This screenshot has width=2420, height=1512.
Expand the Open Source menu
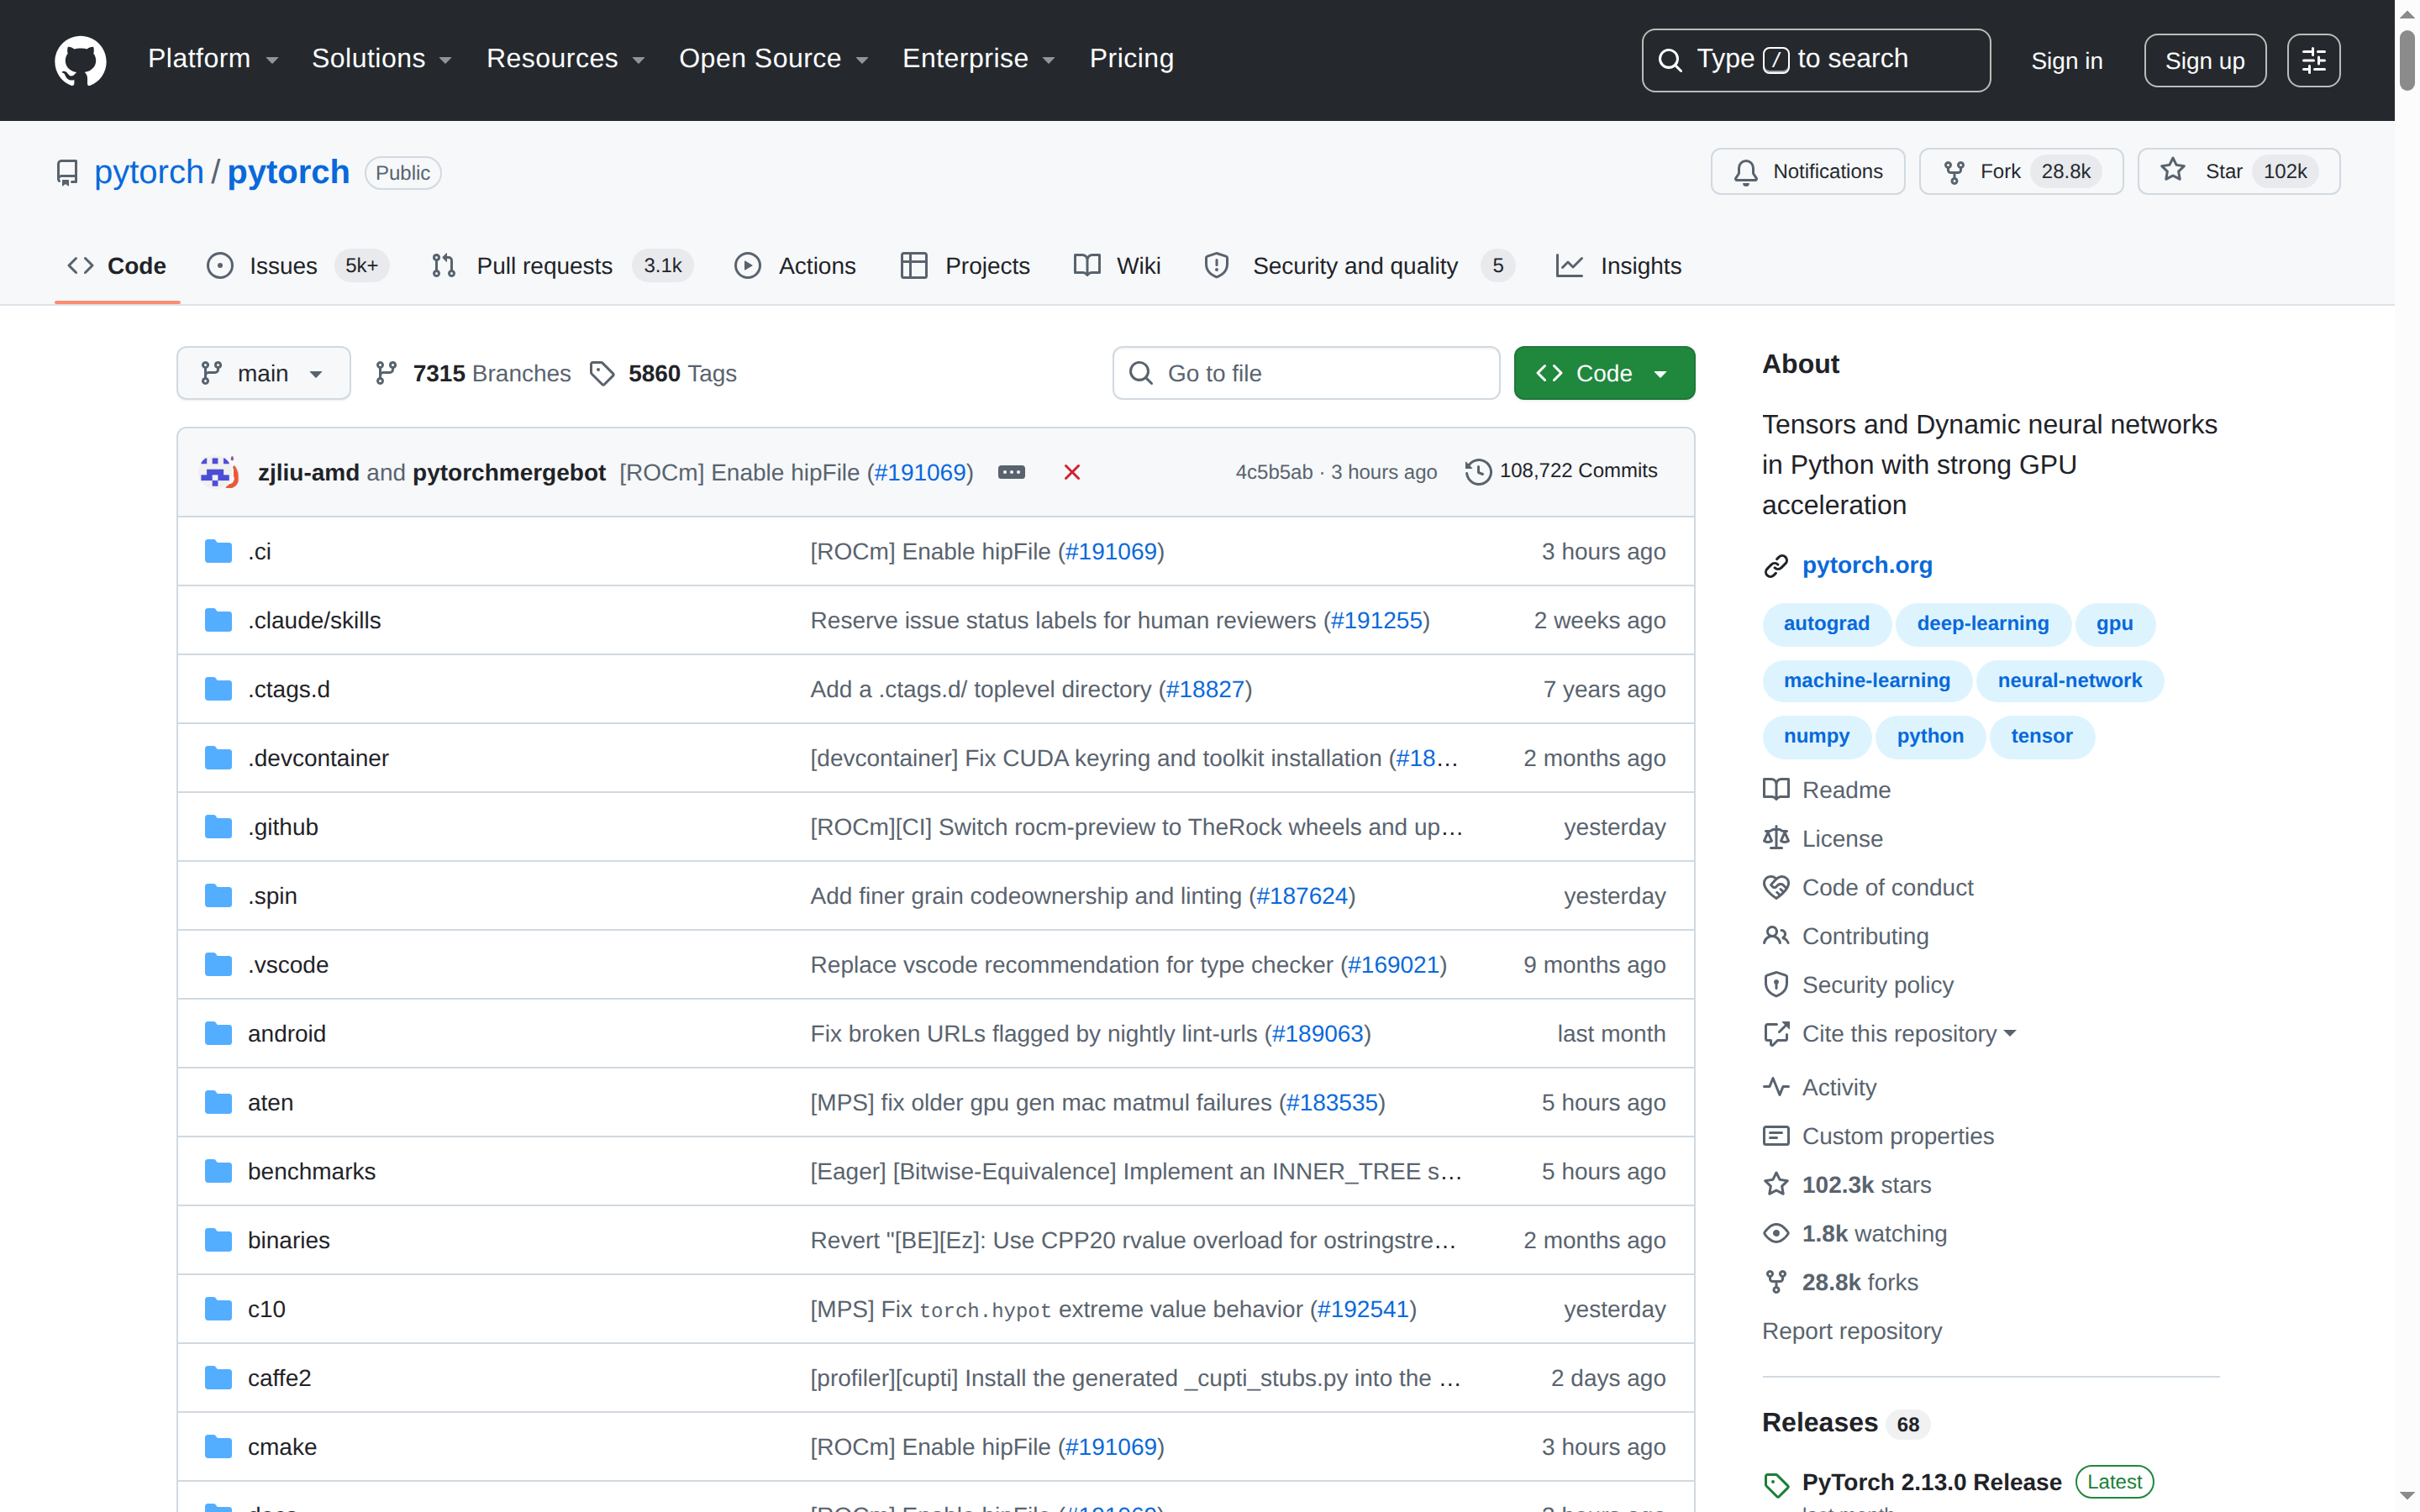774,59
